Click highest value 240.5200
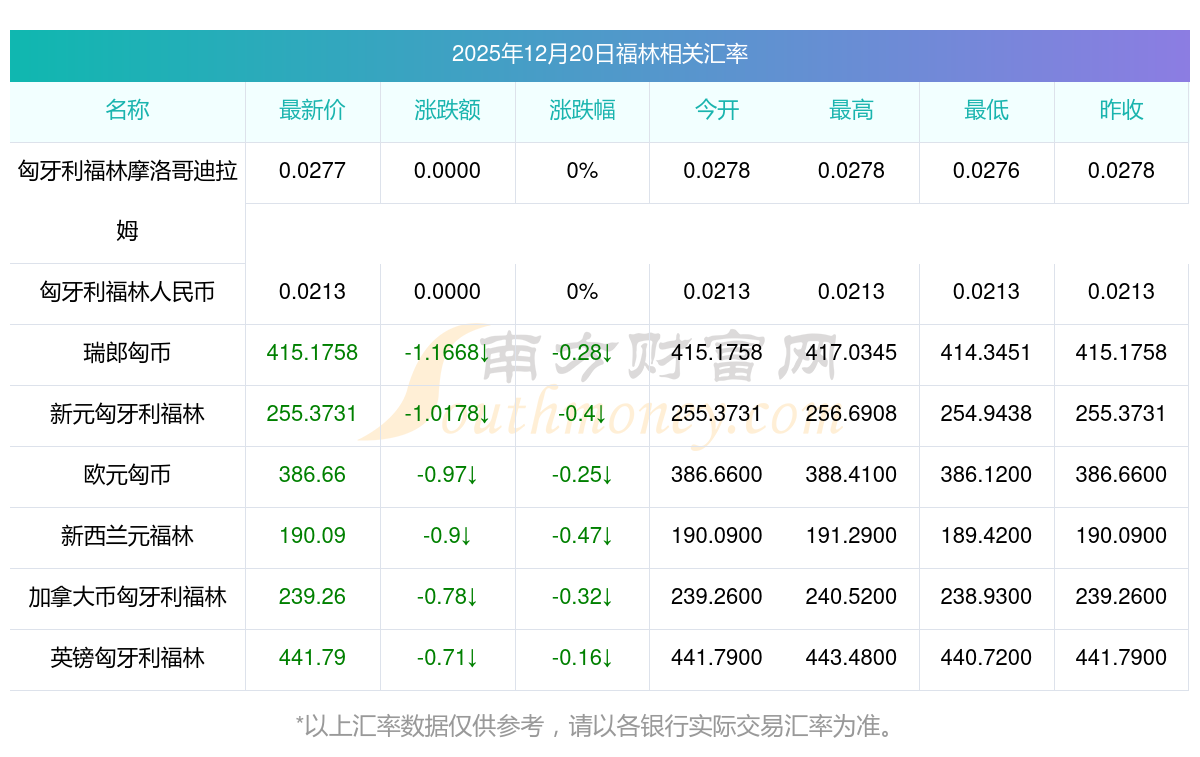Screen dimensions: 1200x757 852,597
